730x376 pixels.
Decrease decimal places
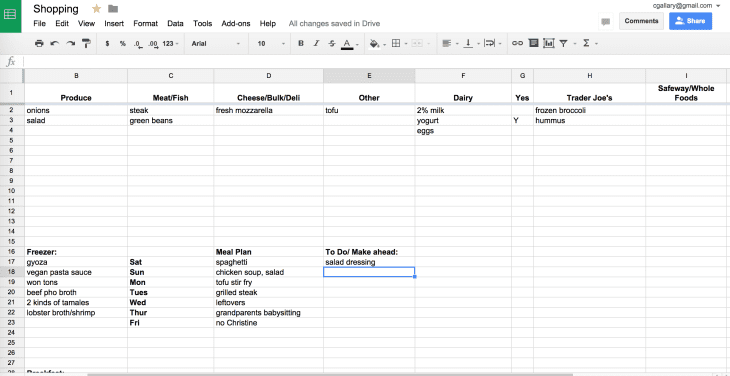tap(137, 43)
